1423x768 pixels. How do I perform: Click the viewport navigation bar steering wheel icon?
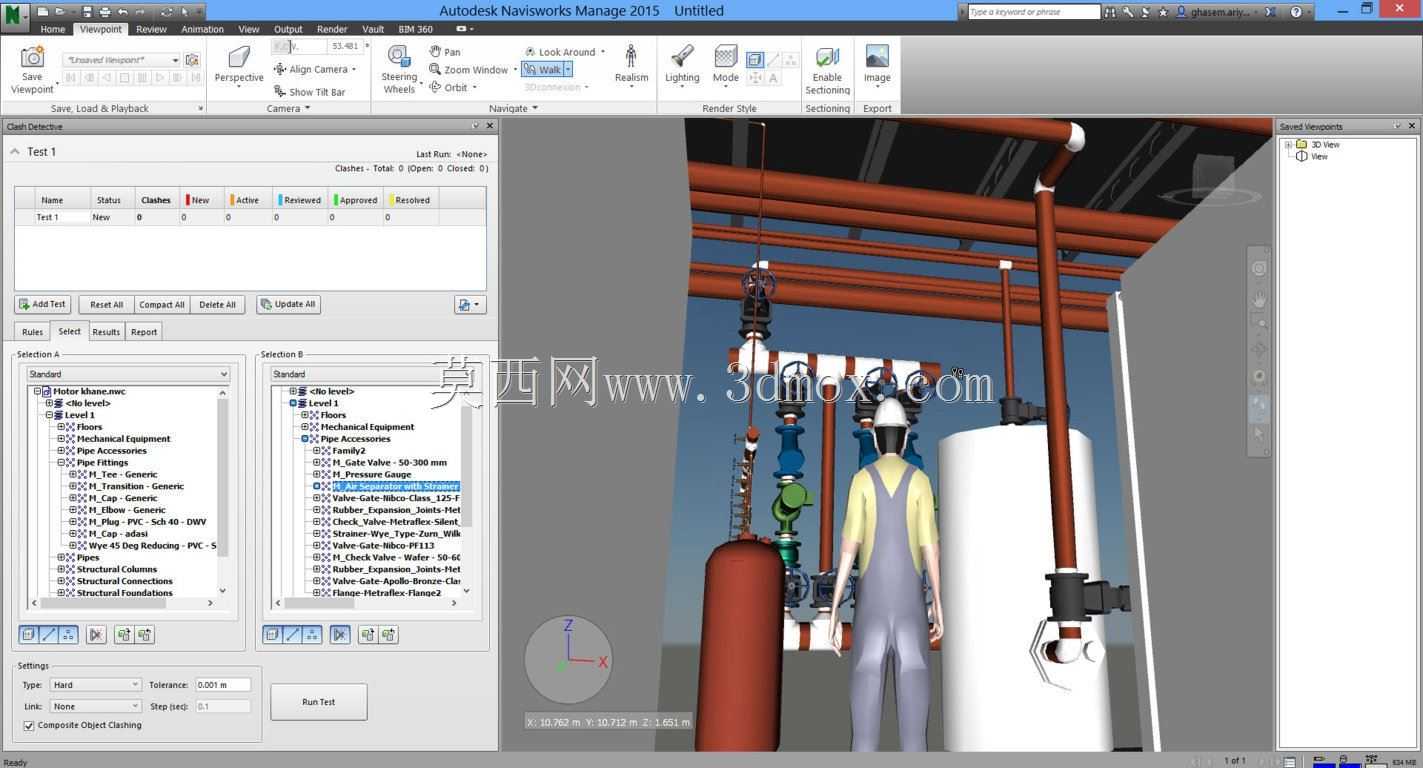tap(1259, 269)
